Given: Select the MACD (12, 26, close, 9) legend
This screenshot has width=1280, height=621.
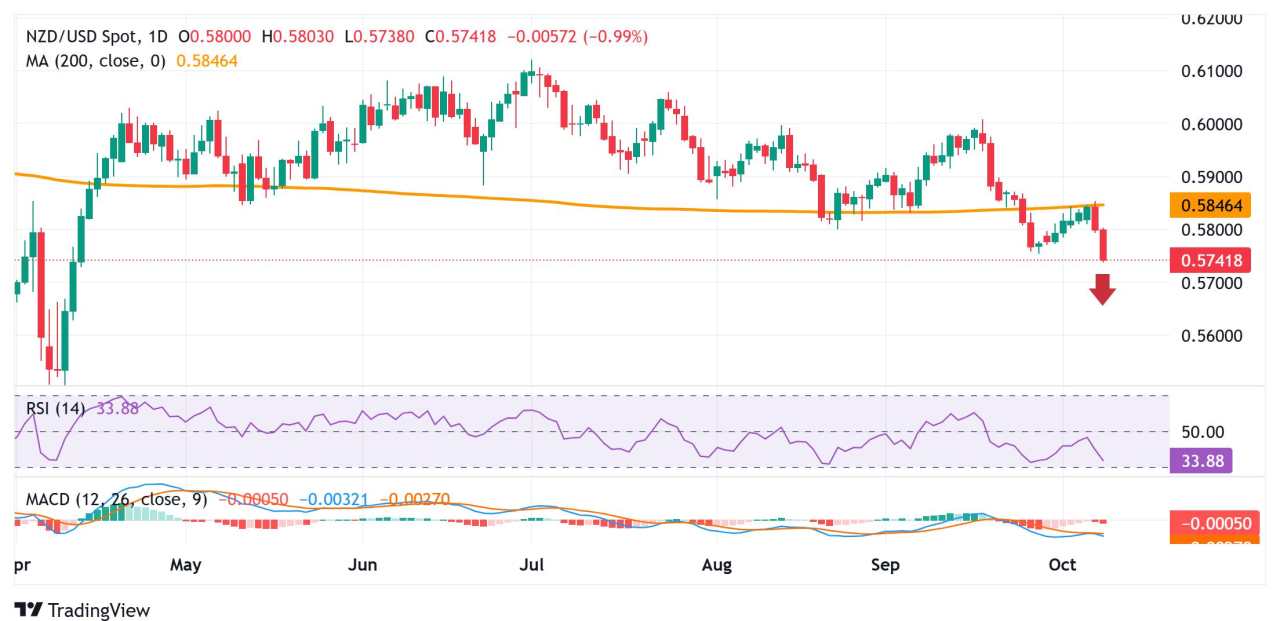Looking at the screenshot, I should pos(110,499).
